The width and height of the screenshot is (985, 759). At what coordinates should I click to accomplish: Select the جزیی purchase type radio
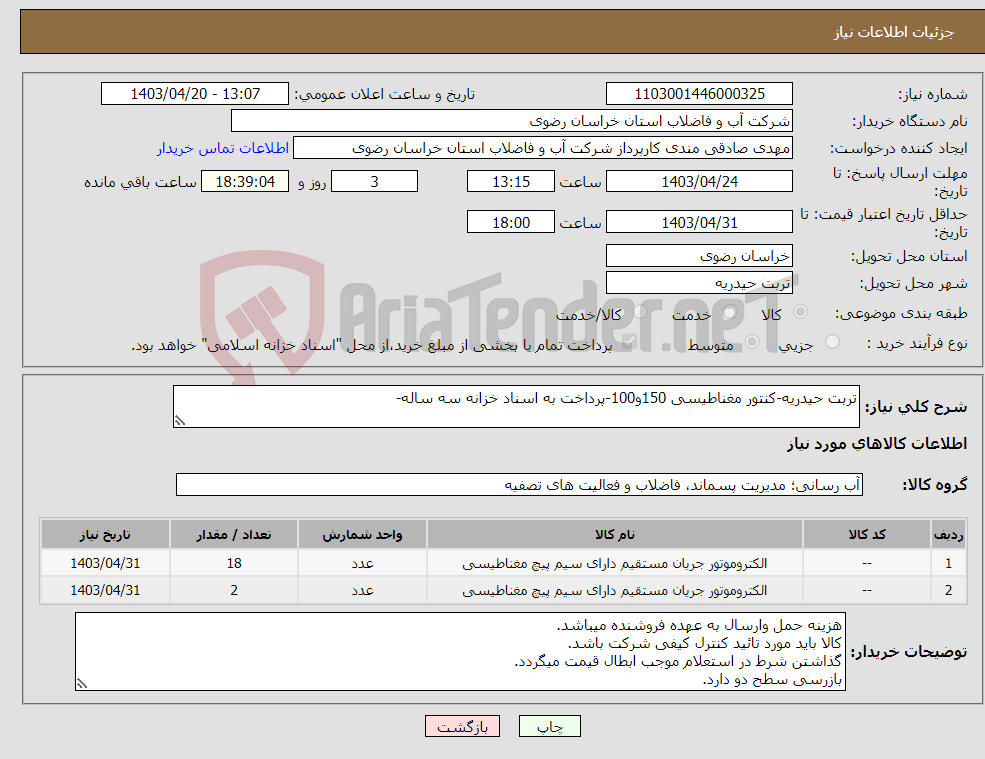point(832,342)
